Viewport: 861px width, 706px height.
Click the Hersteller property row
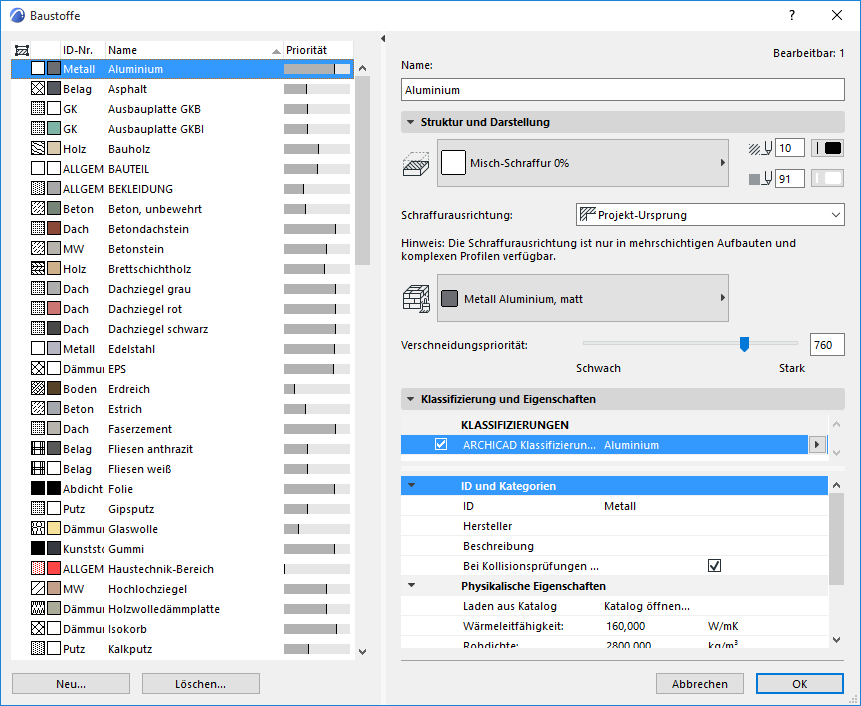pos(614,526)
